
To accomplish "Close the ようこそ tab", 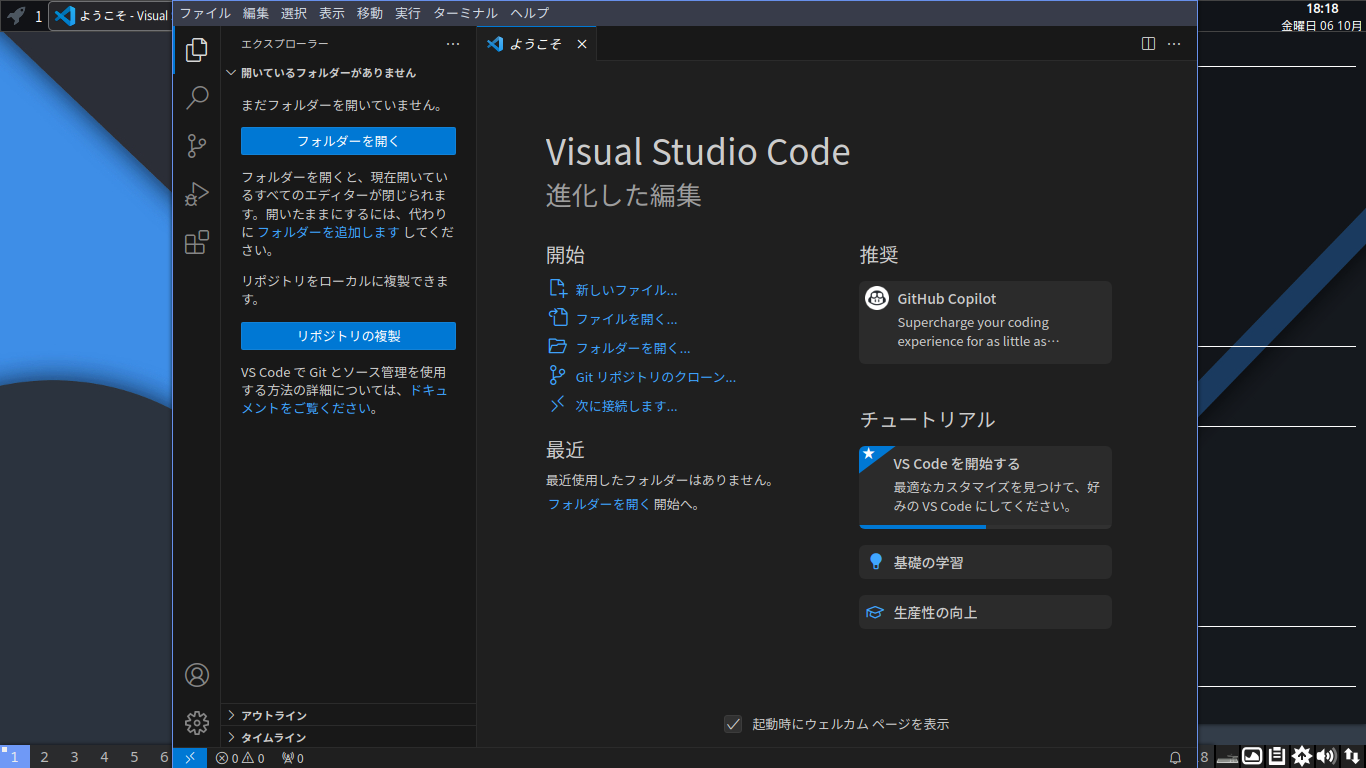I will [x=582, y=44].
